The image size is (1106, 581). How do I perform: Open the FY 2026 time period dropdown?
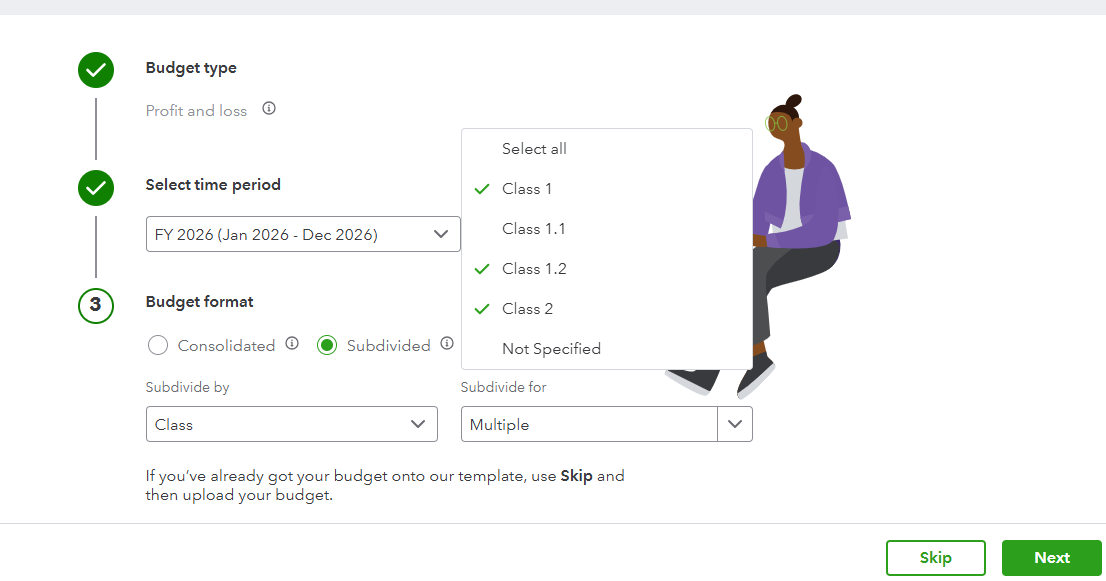[x=303, y=235]
